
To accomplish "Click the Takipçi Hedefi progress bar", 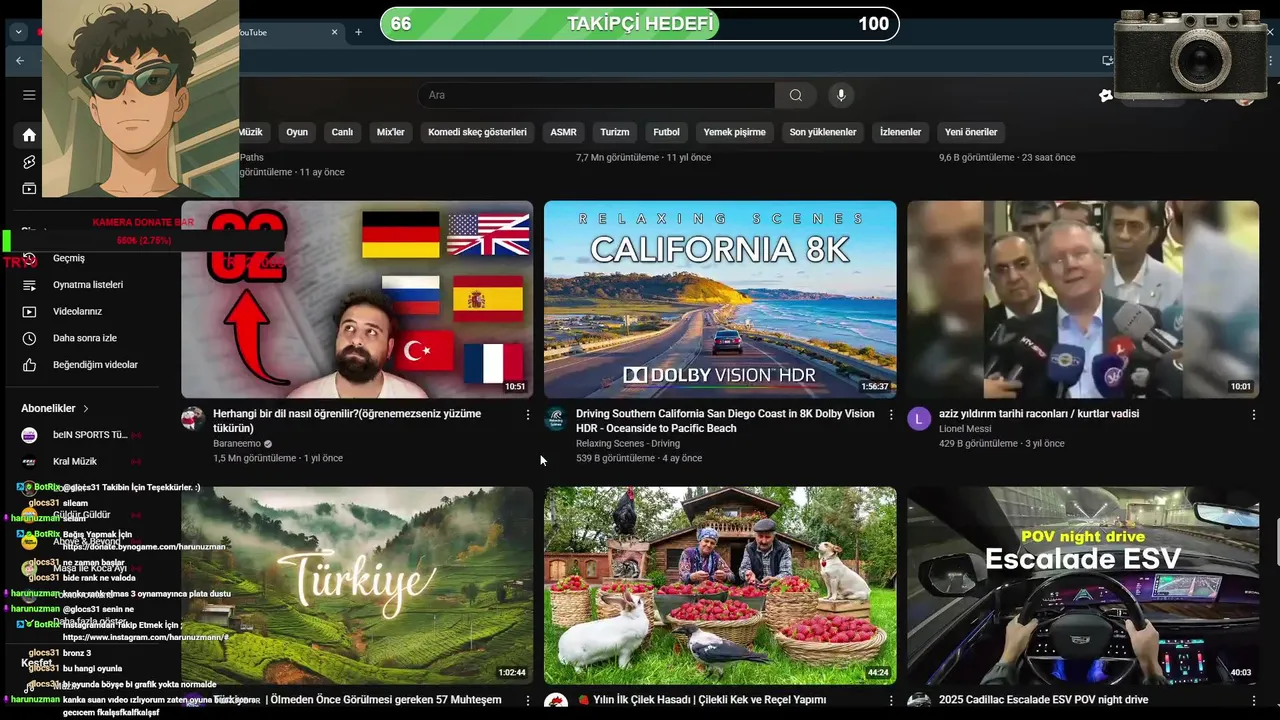I will (640, 24).
